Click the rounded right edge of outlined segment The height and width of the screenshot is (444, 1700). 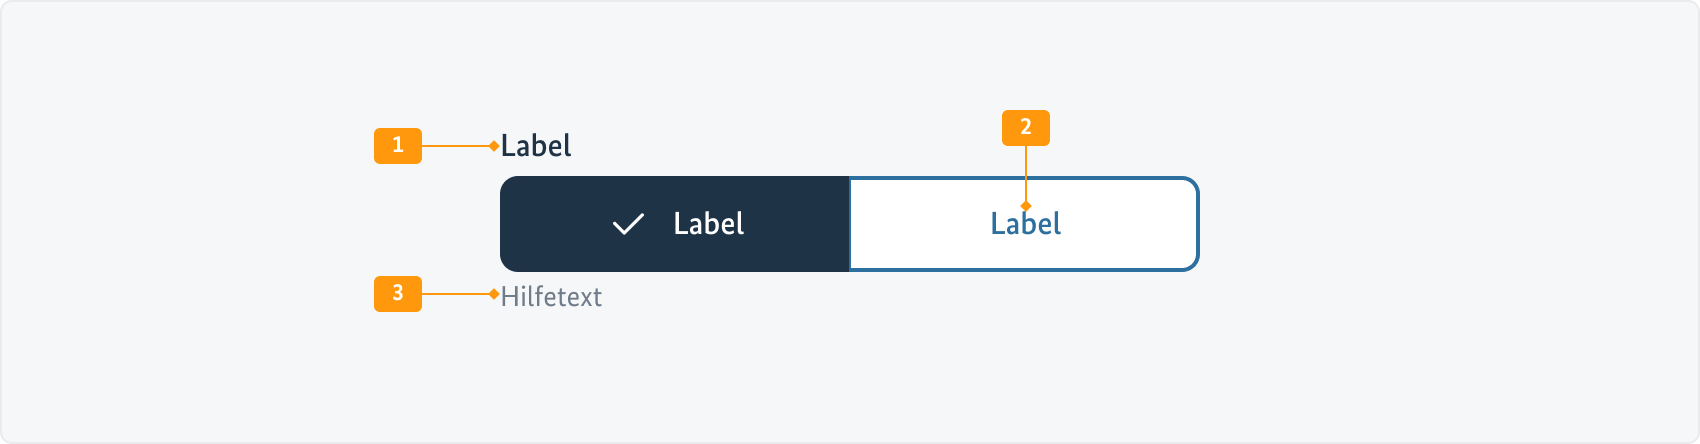click(x=1197, y=224)
